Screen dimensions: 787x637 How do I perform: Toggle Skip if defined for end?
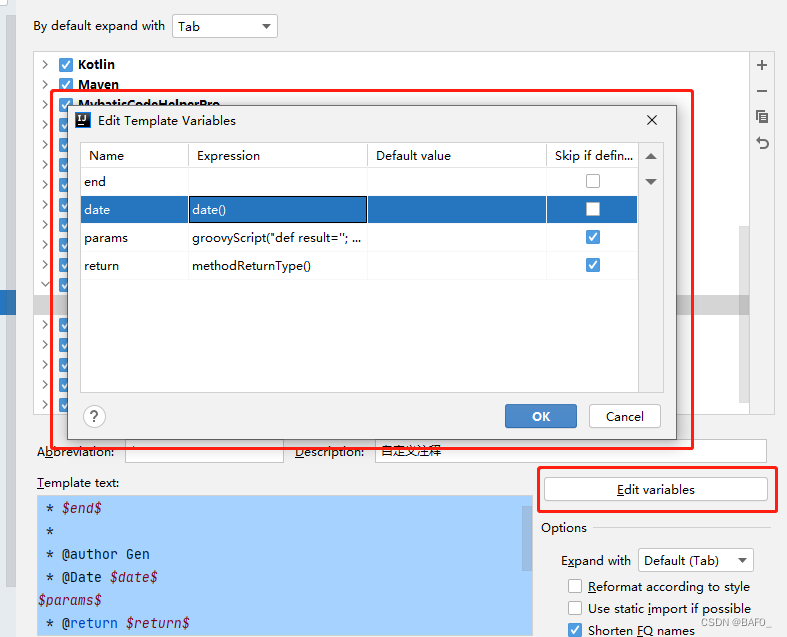pos(593,181)
